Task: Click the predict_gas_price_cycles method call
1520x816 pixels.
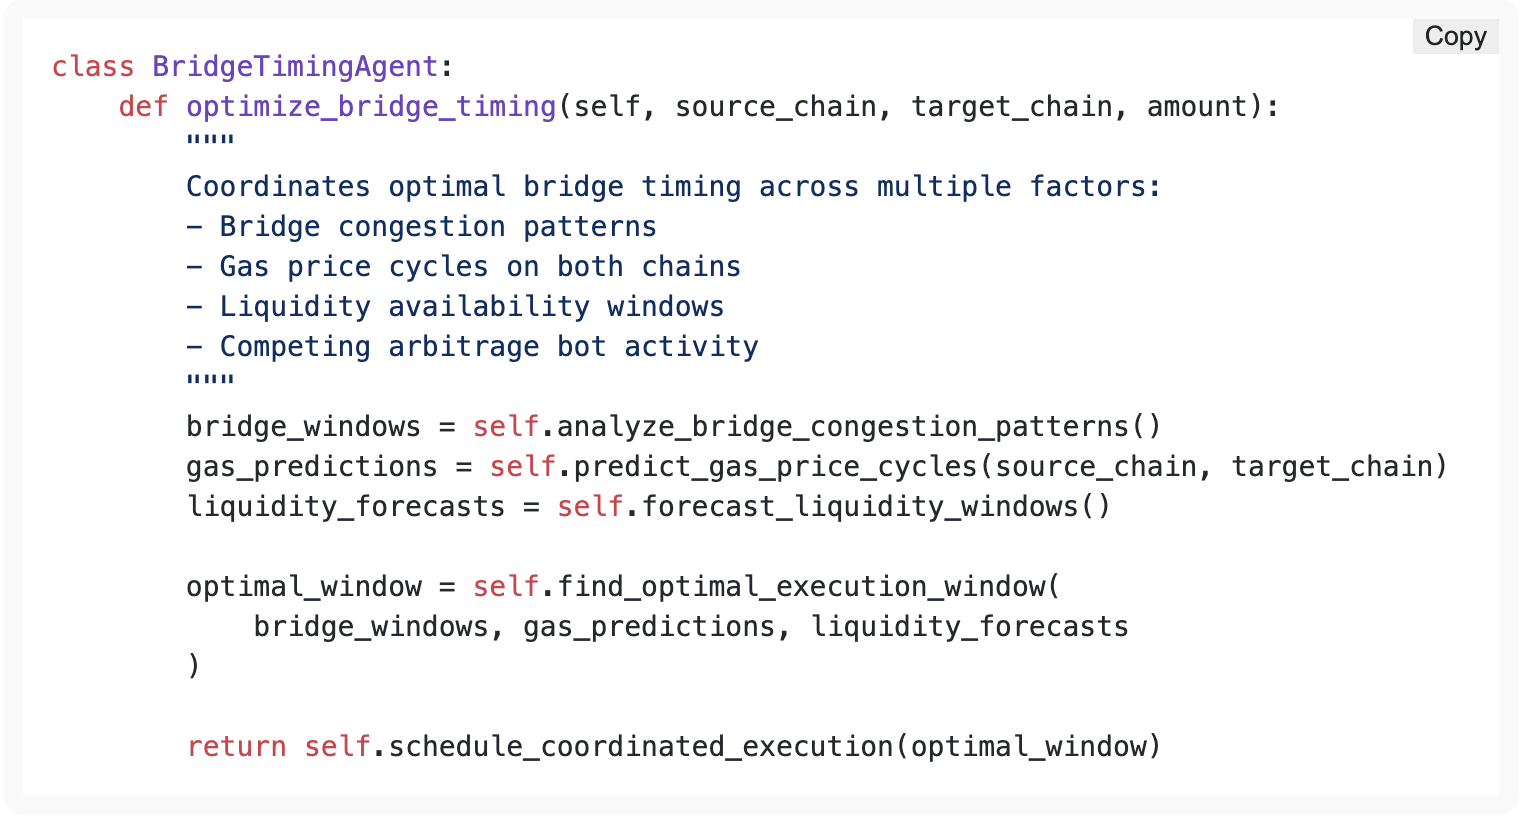Action: (775, 467)
